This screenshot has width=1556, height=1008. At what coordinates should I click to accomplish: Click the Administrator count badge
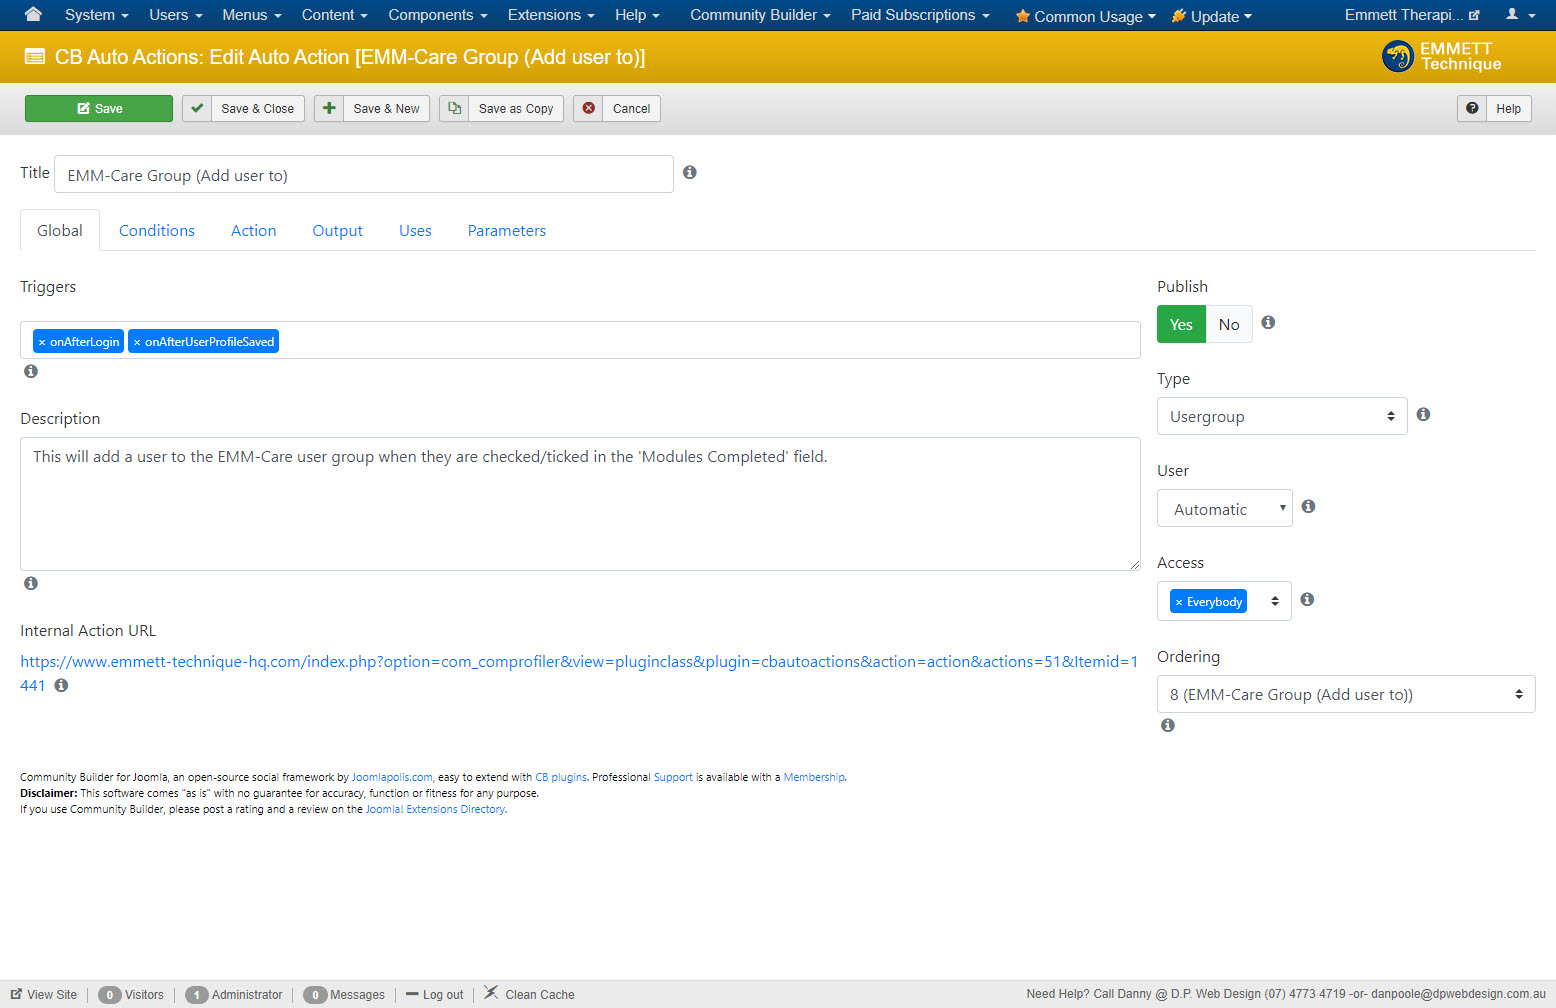click(x=197, y=995)
